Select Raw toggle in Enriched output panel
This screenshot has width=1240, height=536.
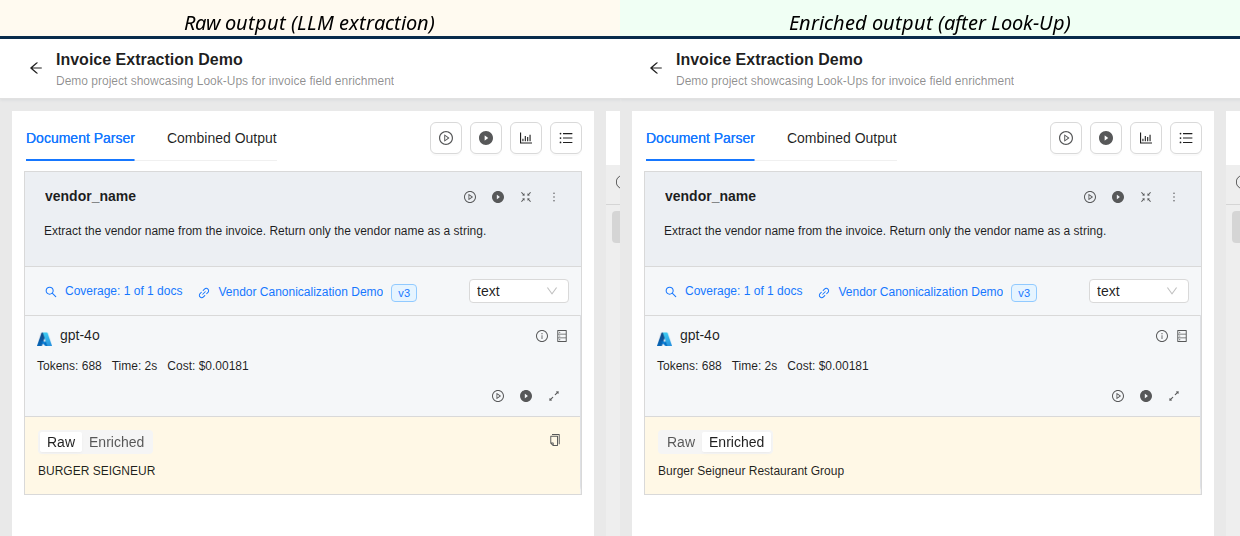[681, 442]
